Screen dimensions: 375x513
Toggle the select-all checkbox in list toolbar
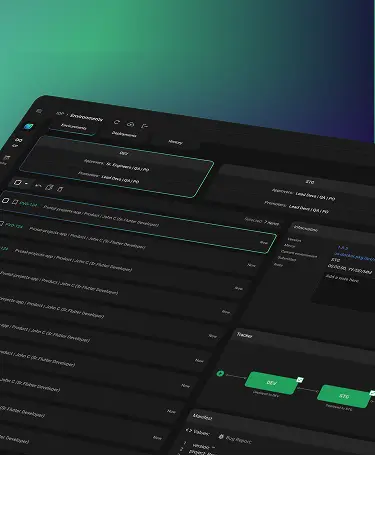click(18, 182)
